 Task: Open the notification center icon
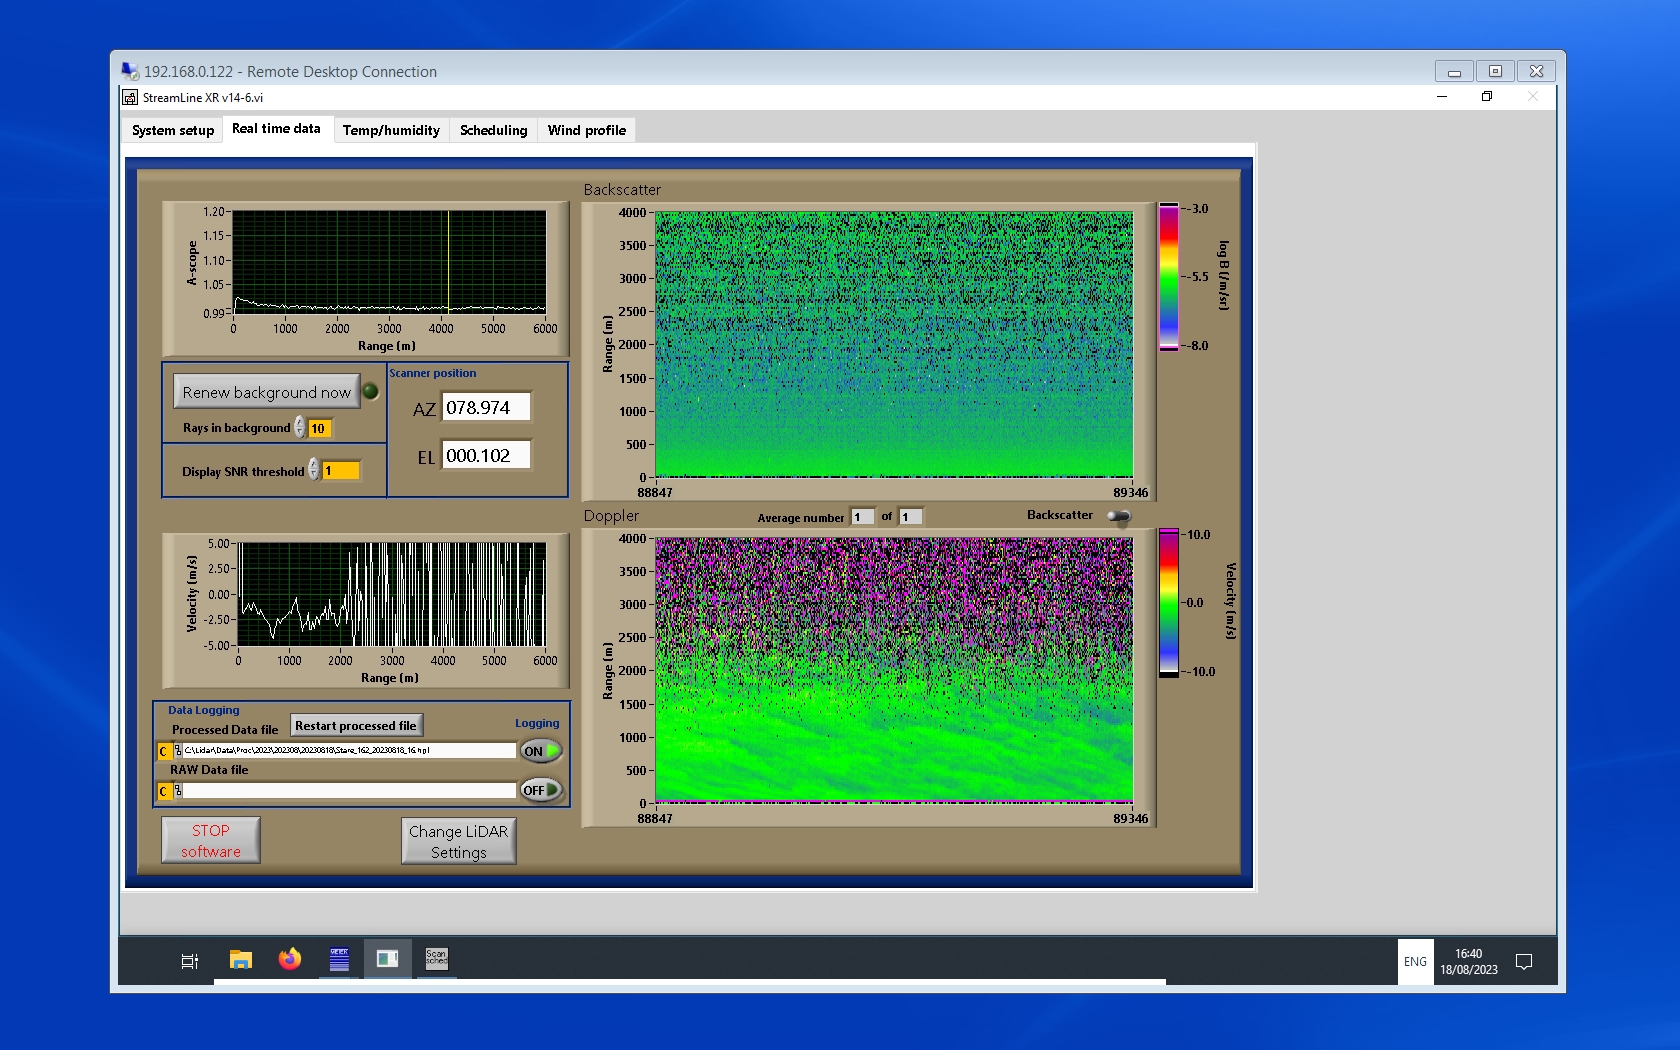1524,962
